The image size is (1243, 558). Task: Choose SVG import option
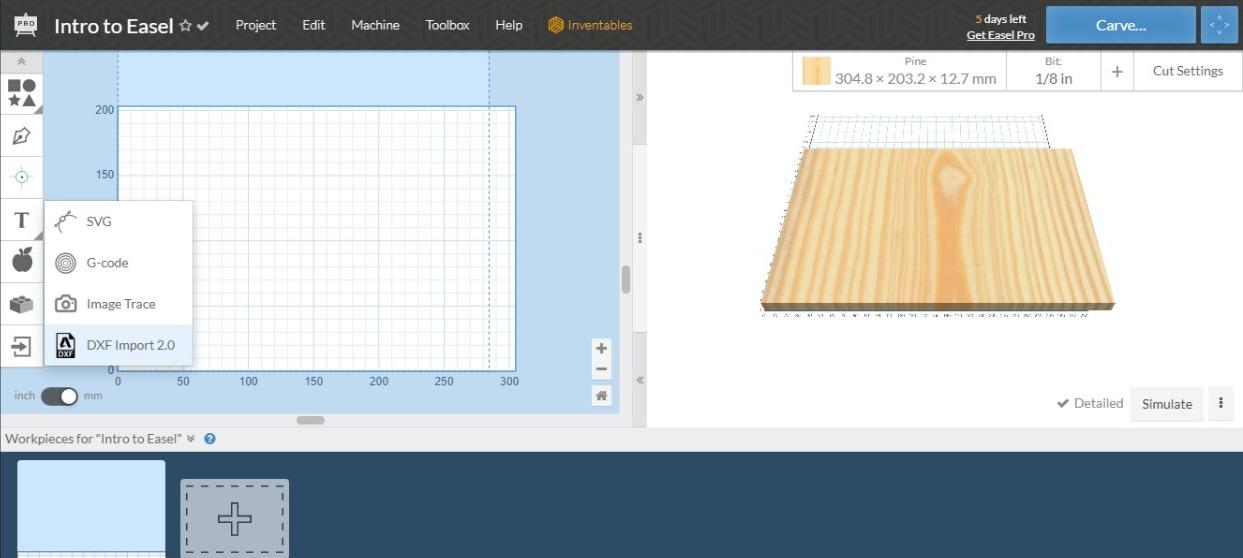pyautogui.click(x=118, y=221)
